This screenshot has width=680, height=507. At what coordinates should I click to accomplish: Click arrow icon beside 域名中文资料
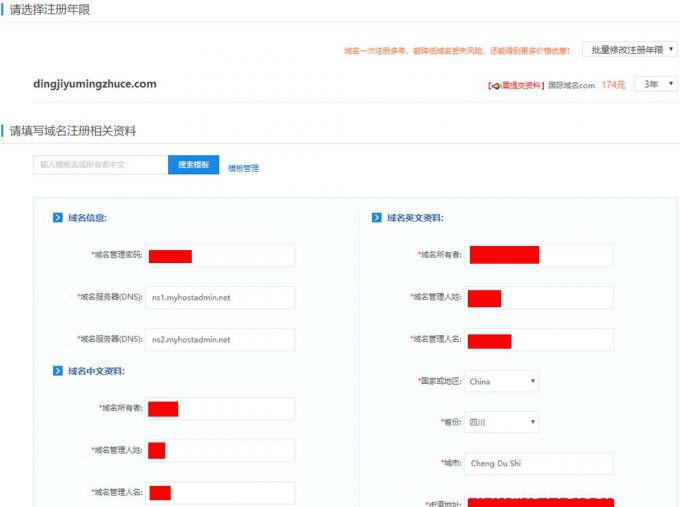click(58, 371)
